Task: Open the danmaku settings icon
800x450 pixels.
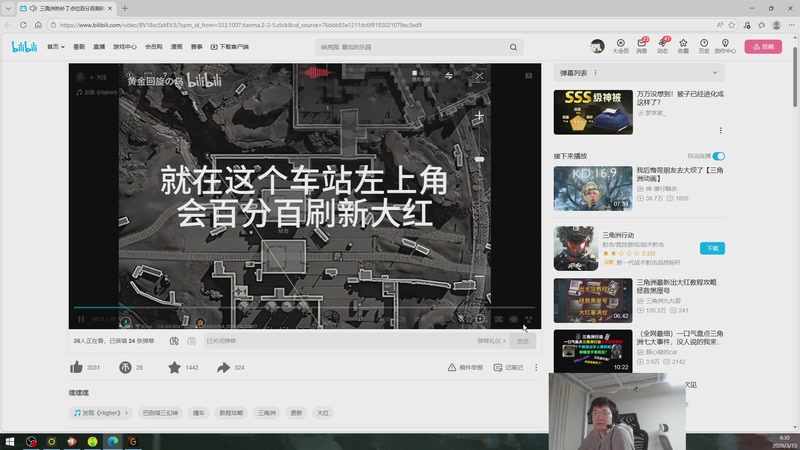Action: pos(192,341)
